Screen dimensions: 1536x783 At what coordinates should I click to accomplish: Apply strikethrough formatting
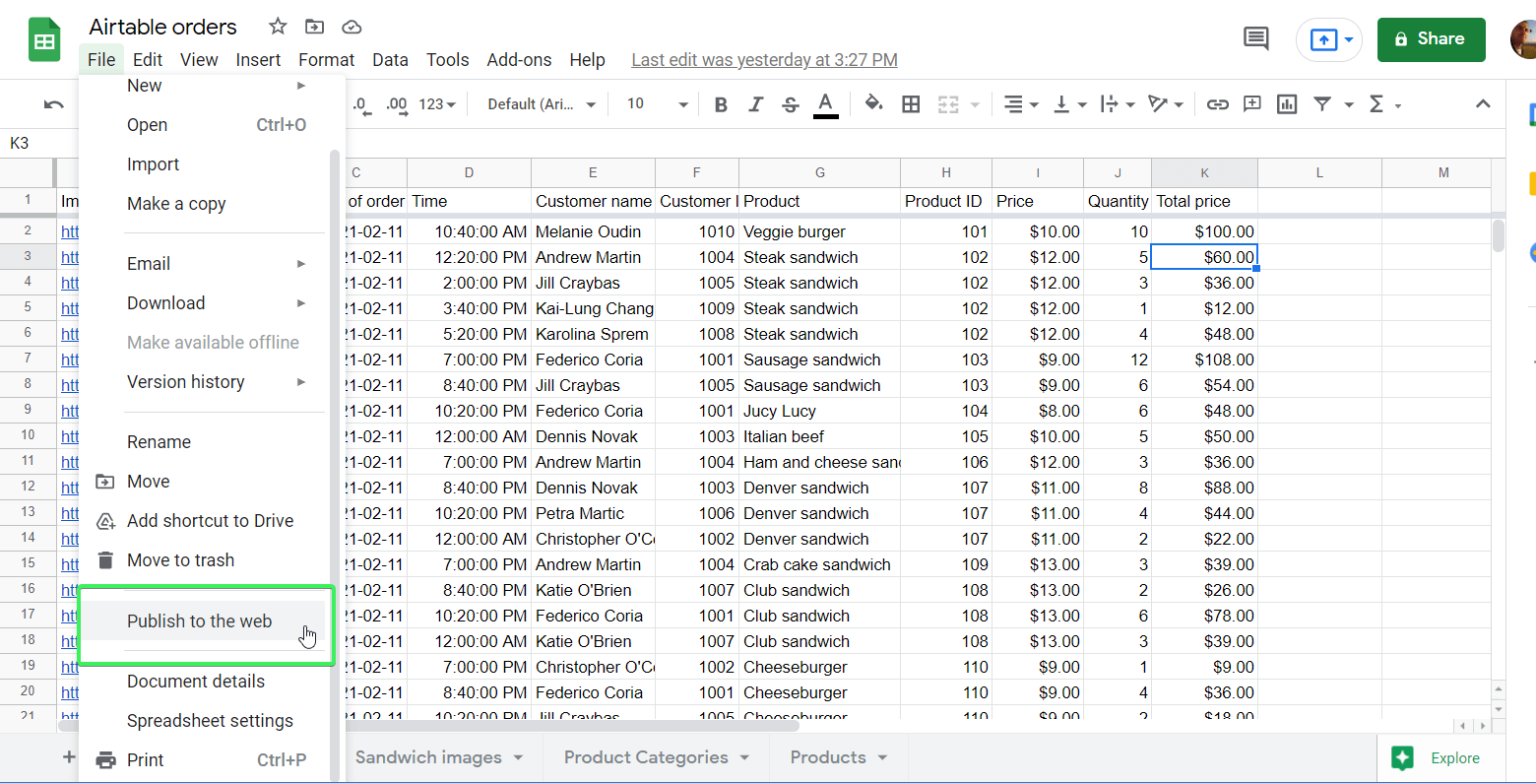[x=789, y=104]
